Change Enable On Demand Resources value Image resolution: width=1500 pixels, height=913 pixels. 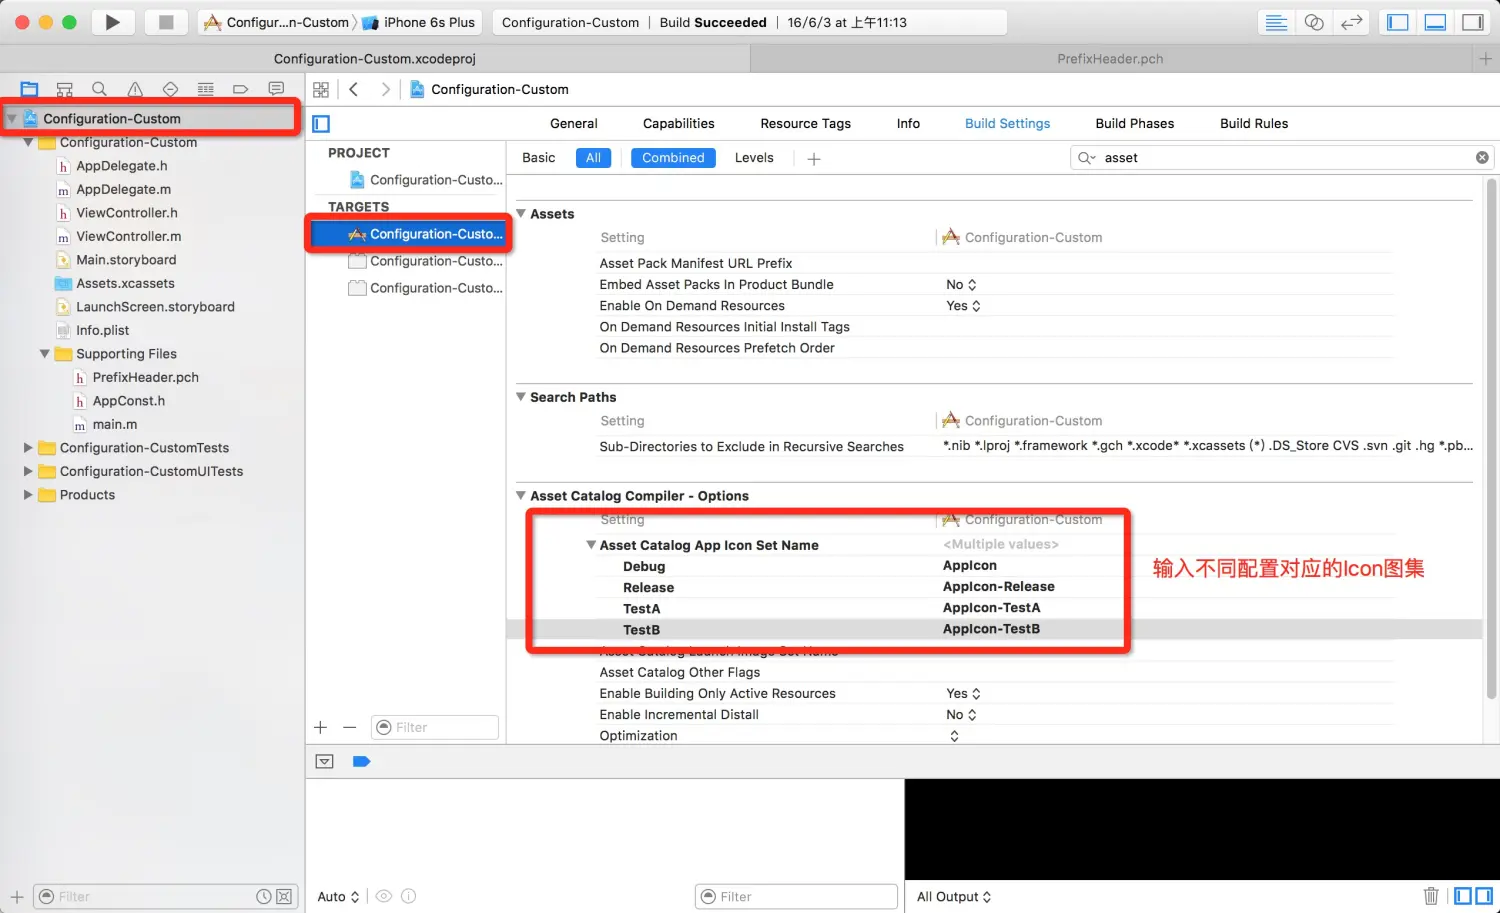pos(963,305)
